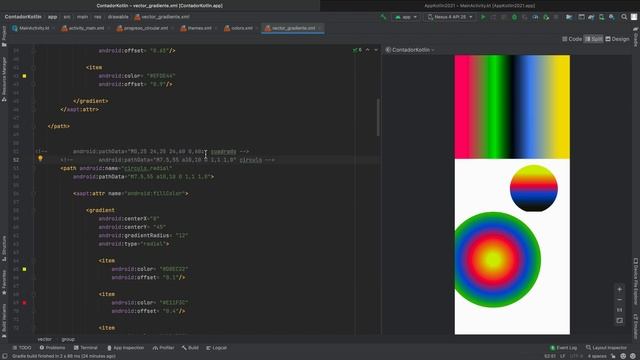Click the zoom-to-fit preview icon
640x360 pixels.
620,321
